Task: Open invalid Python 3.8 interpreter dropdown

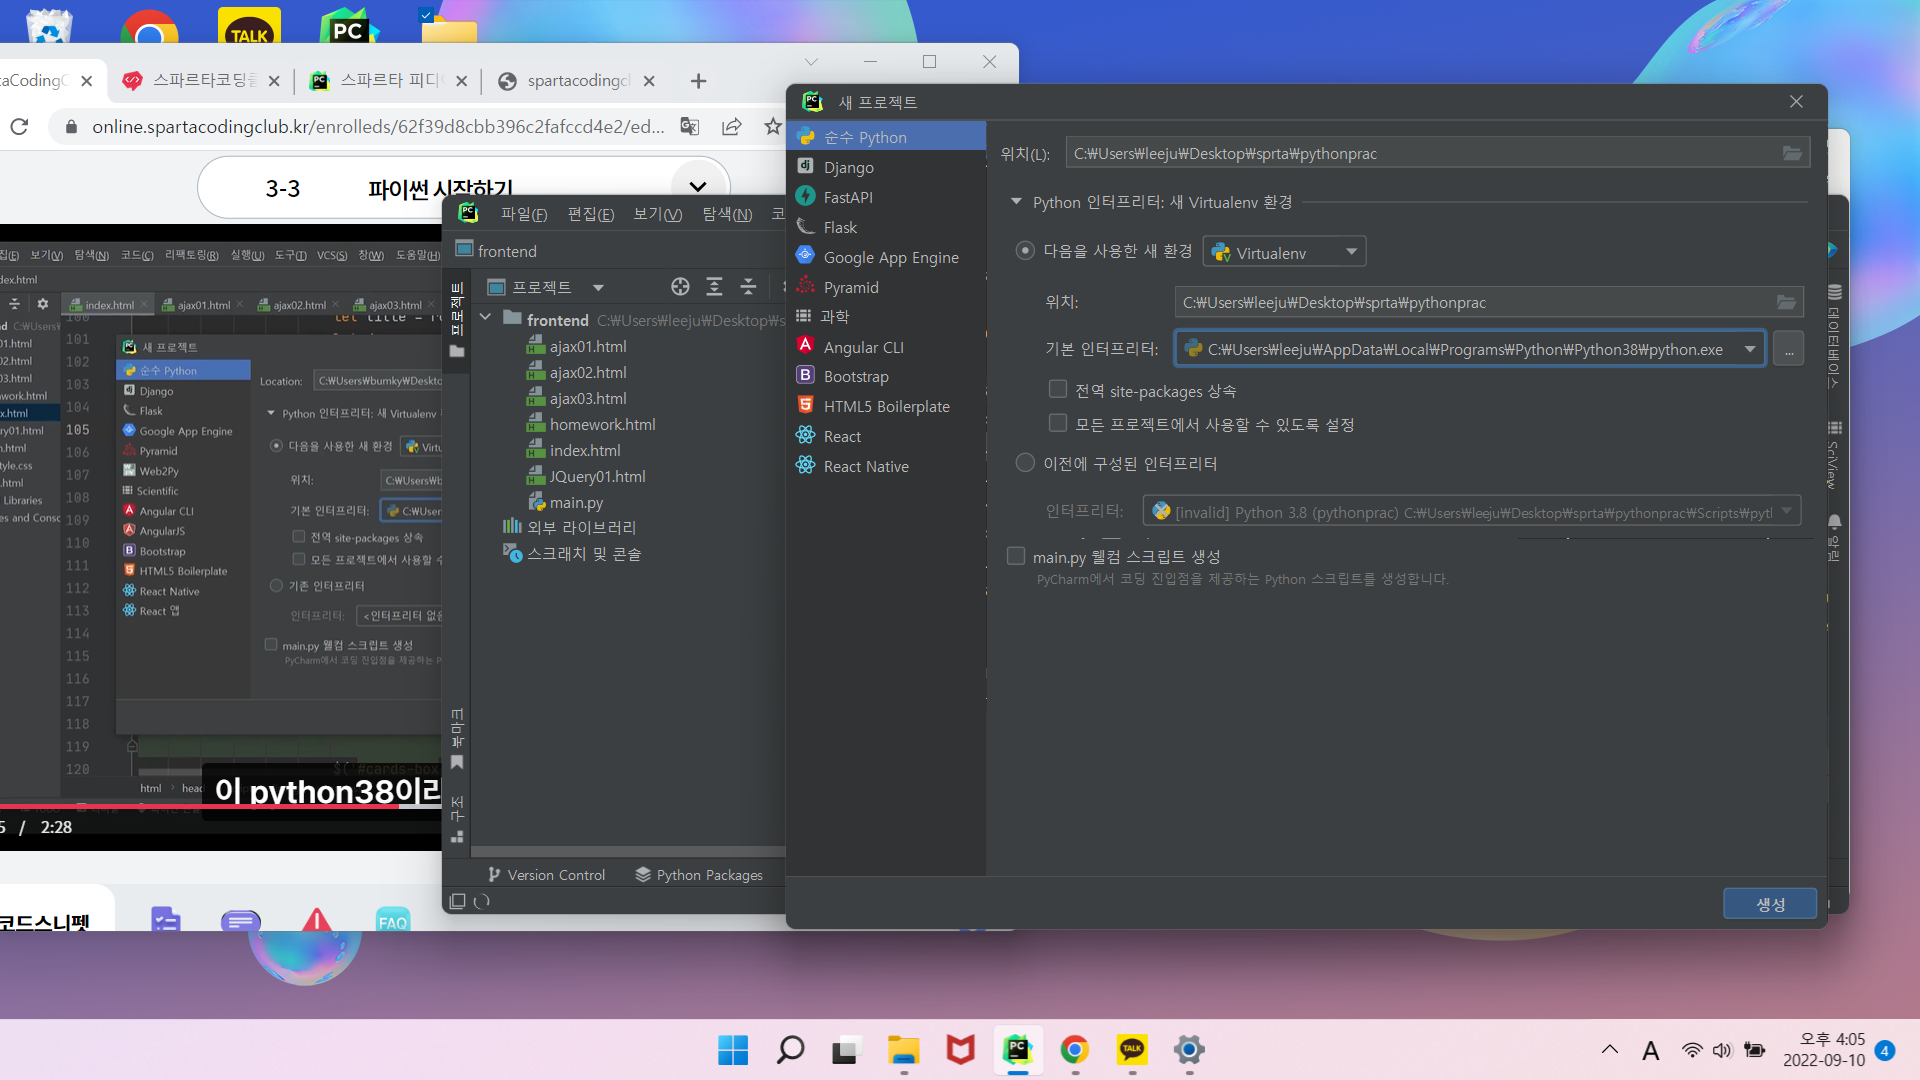Action: click(x=1472, y=512)
